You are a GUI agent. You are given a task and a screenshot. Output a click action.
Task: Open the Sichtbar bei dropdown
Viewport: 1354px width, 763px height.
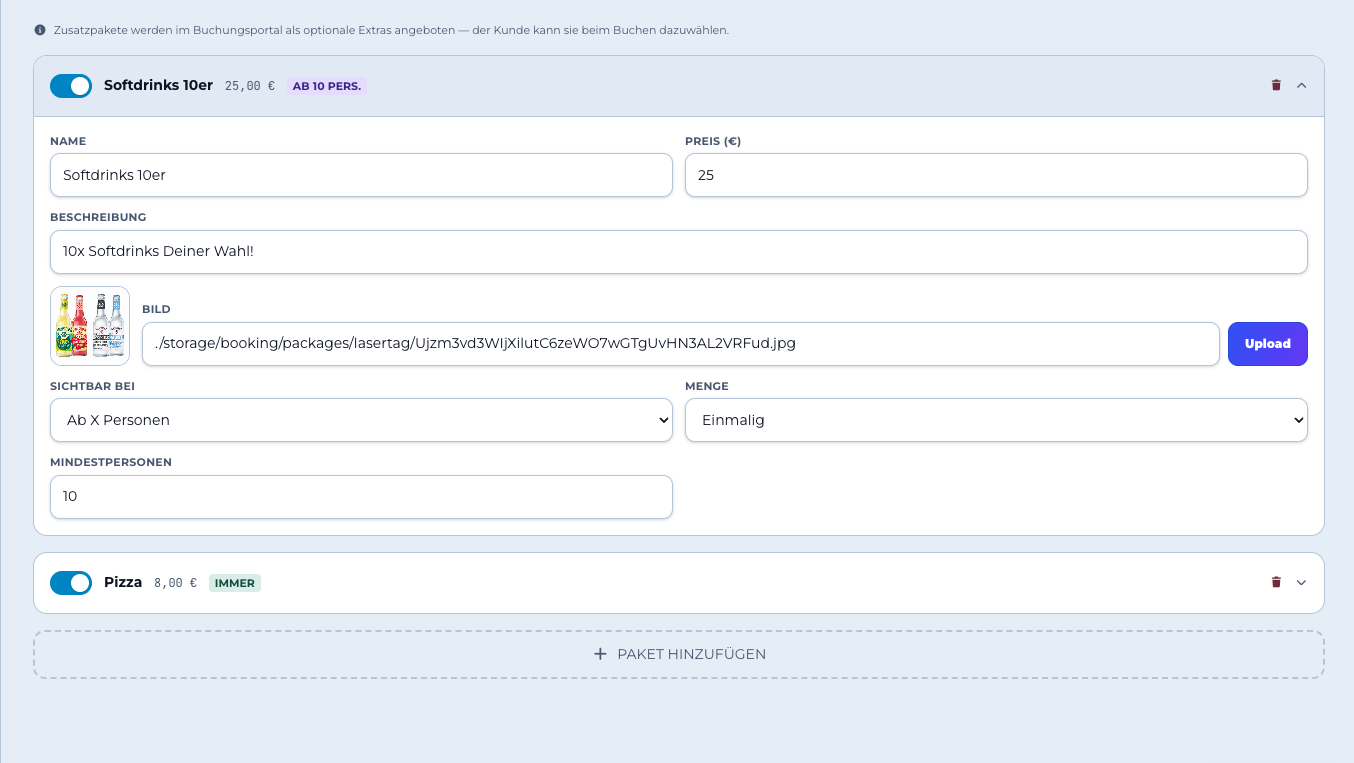361,420
